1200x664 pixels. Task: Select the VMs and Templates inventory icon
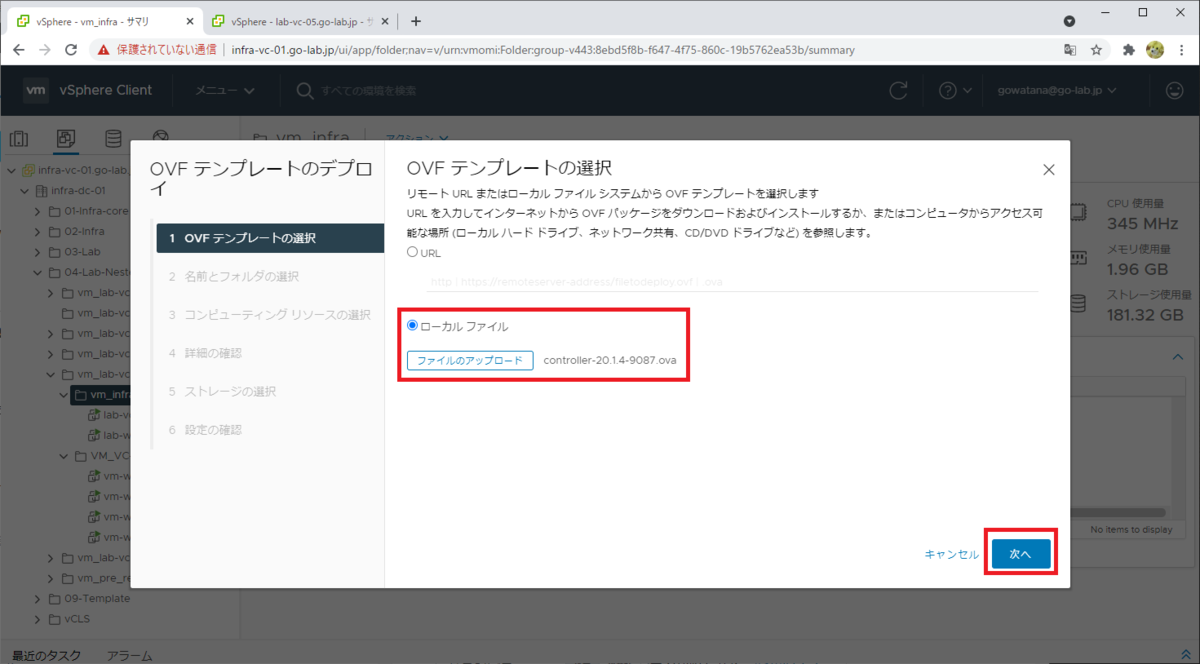pos(66,138)
